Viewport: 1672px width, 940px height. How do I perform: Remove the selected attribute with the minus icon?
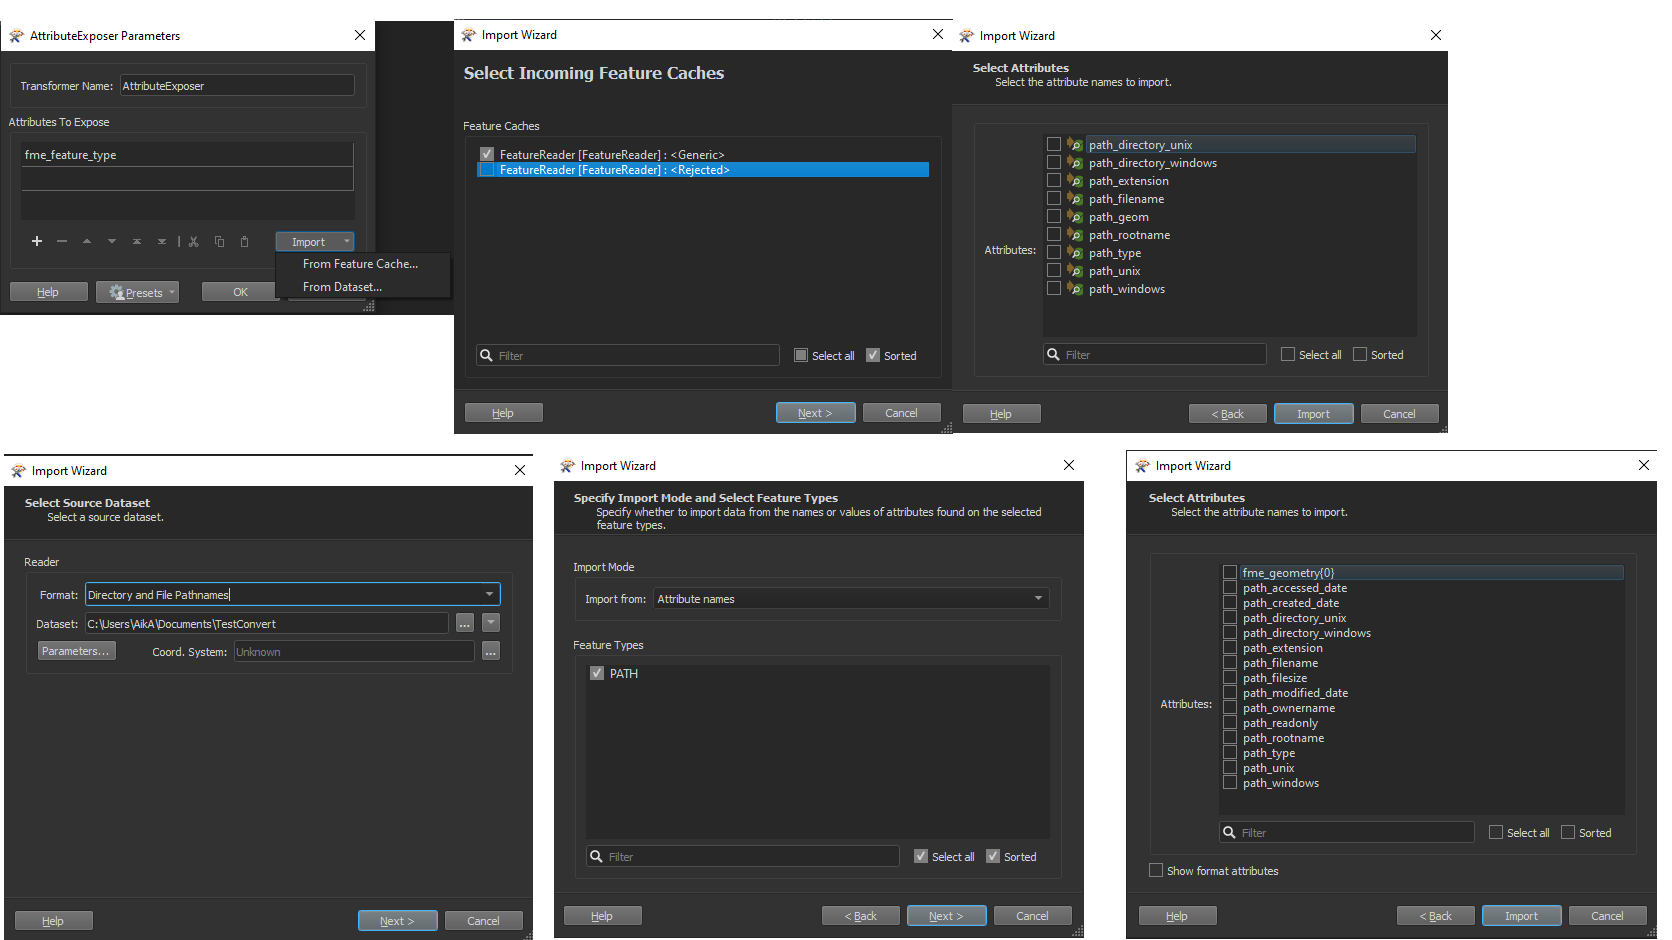tap(62, 241)
